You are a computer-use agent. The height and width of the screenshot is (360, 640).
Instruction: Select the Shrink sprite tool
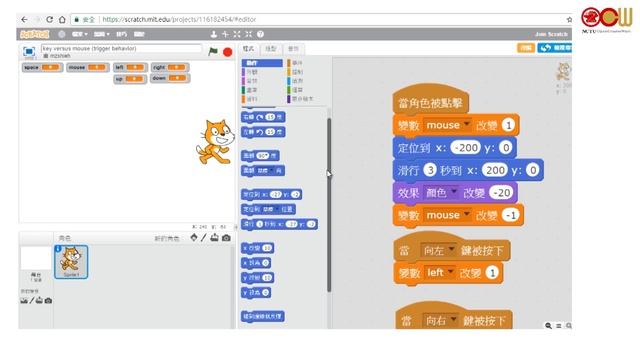coord(249,34)
